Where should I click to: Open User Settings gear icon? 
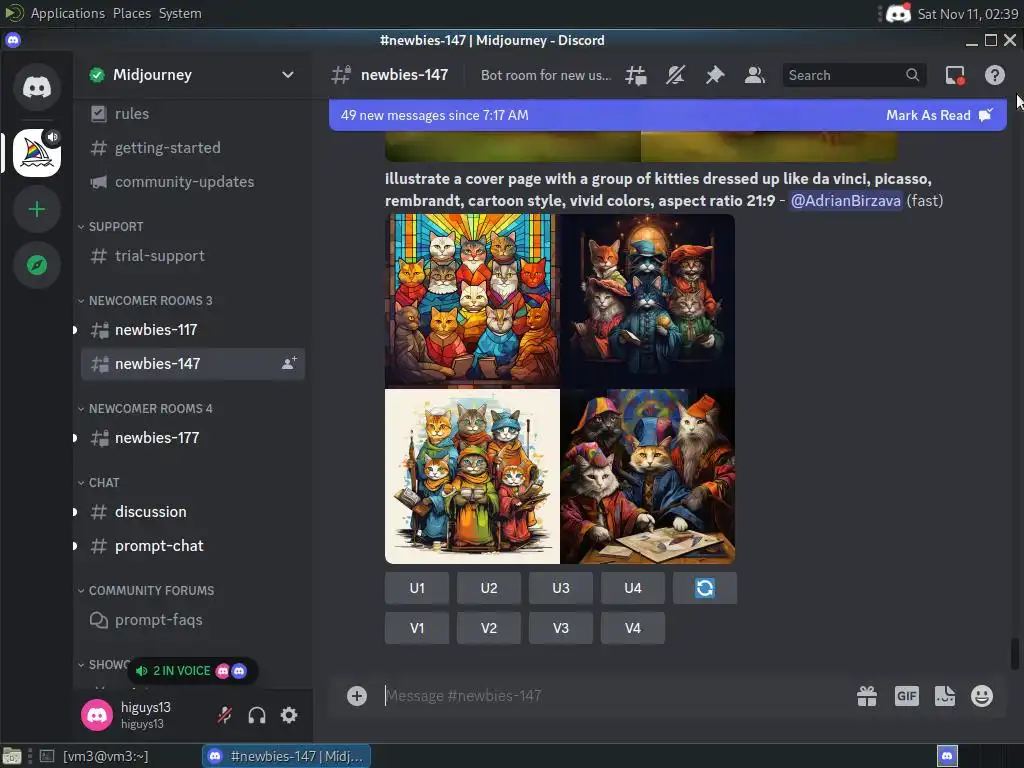[x=289, y=715]
